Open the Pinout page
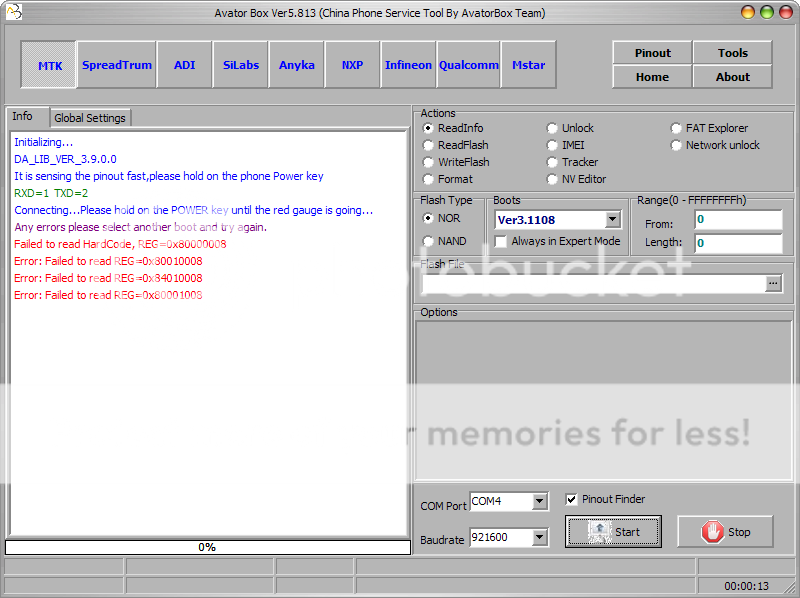The width and height of the screenshot is (800, 598). tap(653, 53)
